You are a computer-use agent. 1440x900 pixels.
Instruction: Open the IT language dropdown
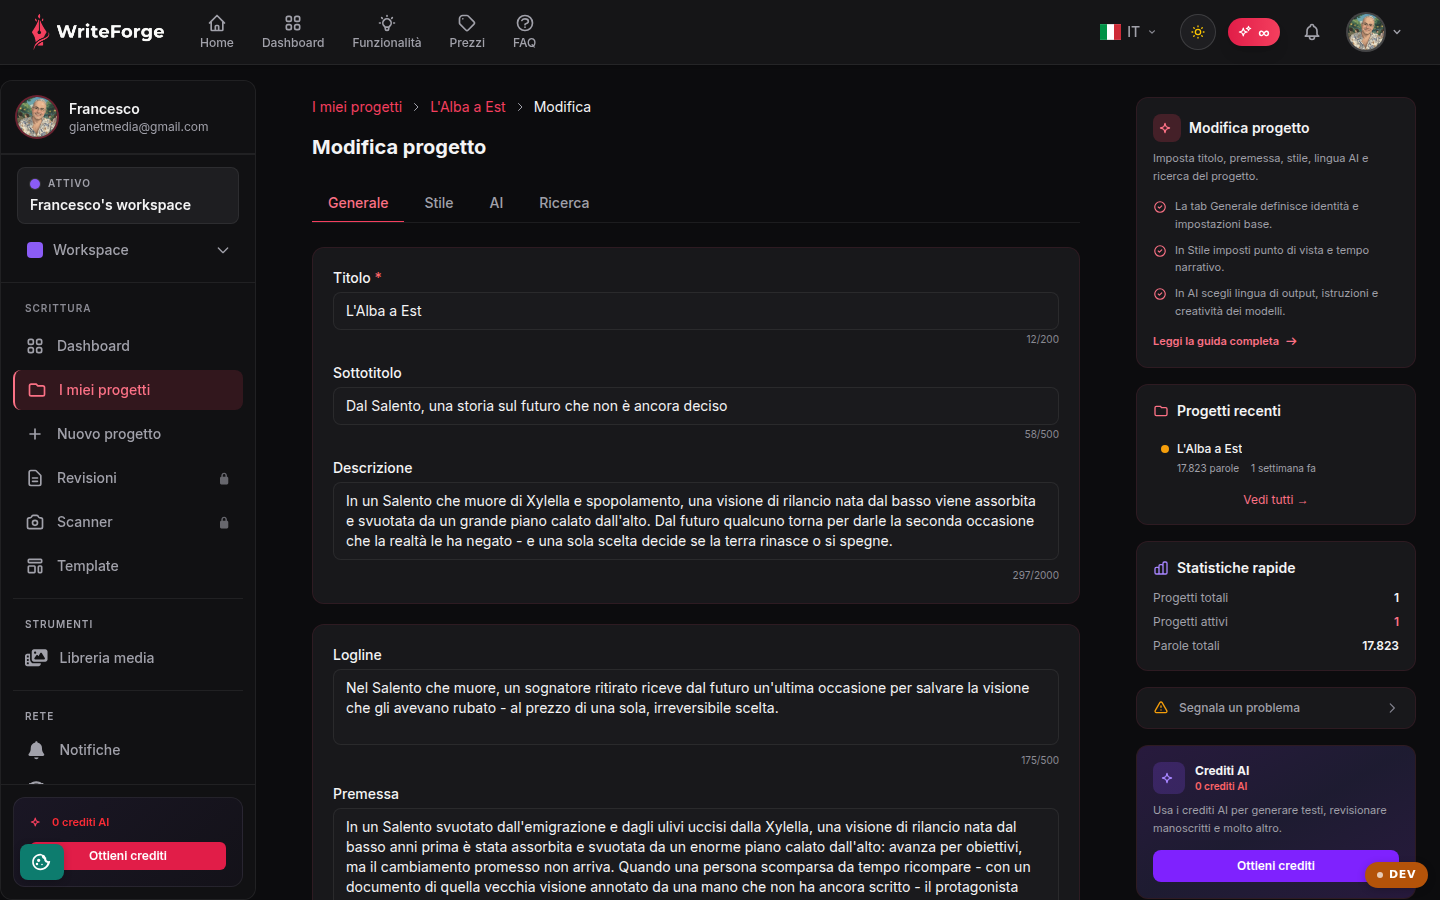point(1128,32)
